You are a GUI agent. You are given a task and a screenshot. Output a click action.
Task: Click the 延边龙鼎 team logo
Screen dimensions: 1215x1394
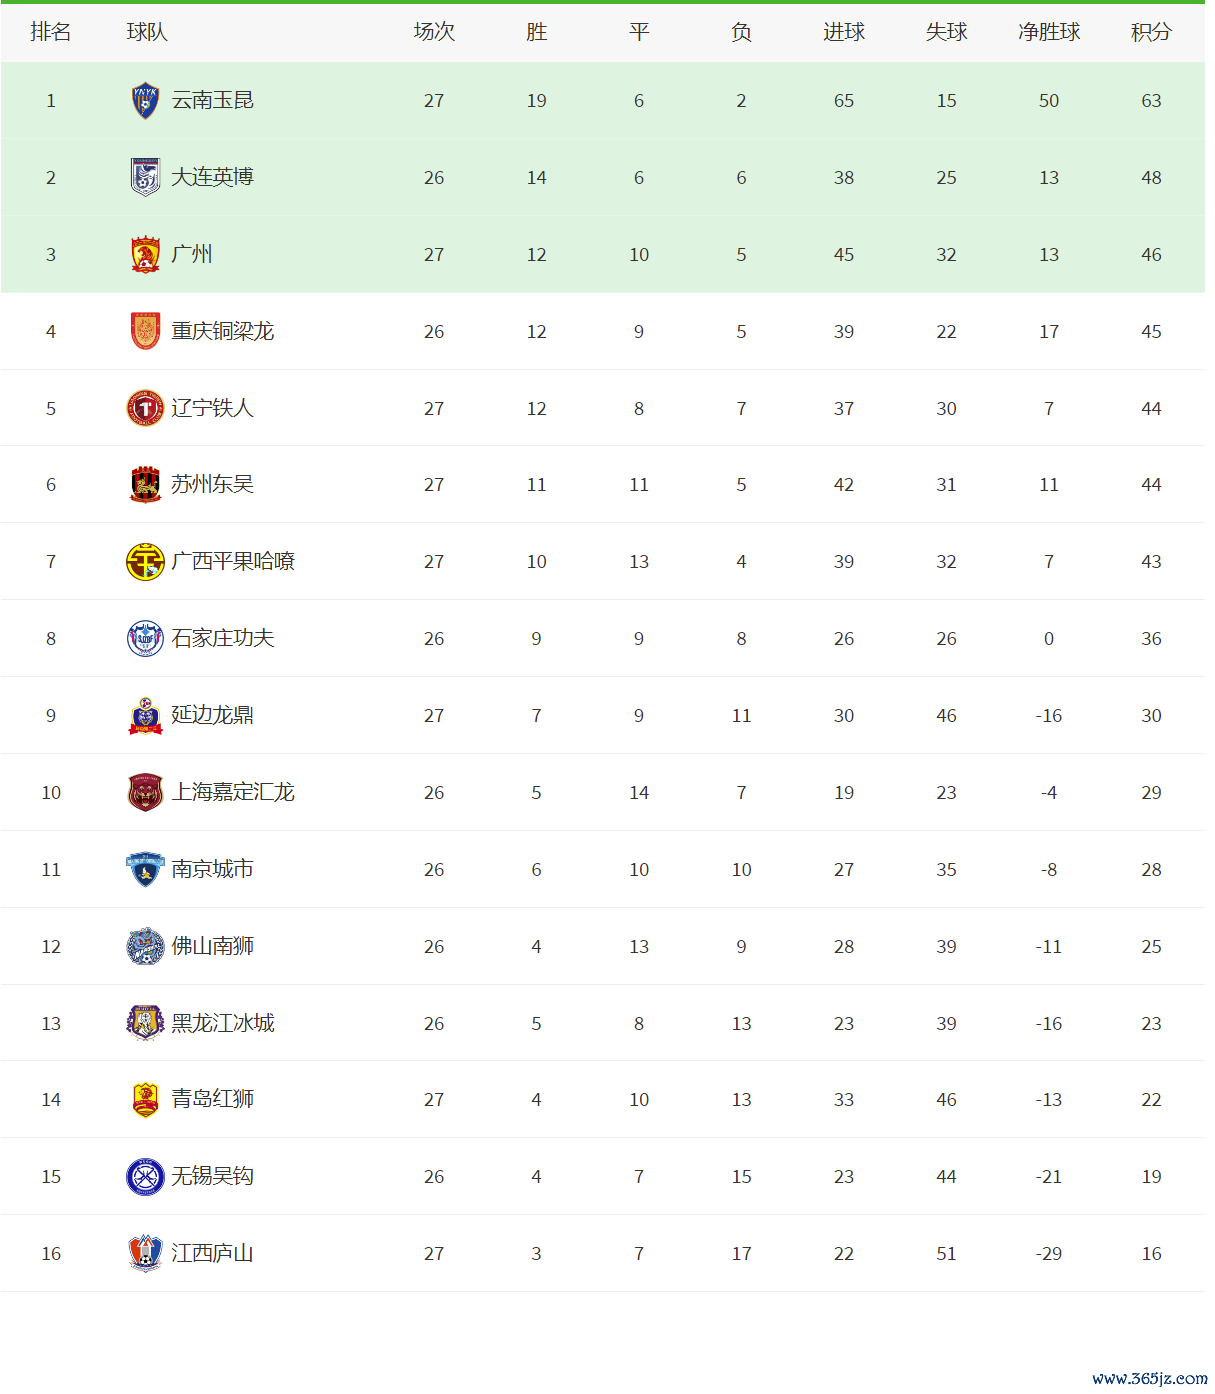145,716
